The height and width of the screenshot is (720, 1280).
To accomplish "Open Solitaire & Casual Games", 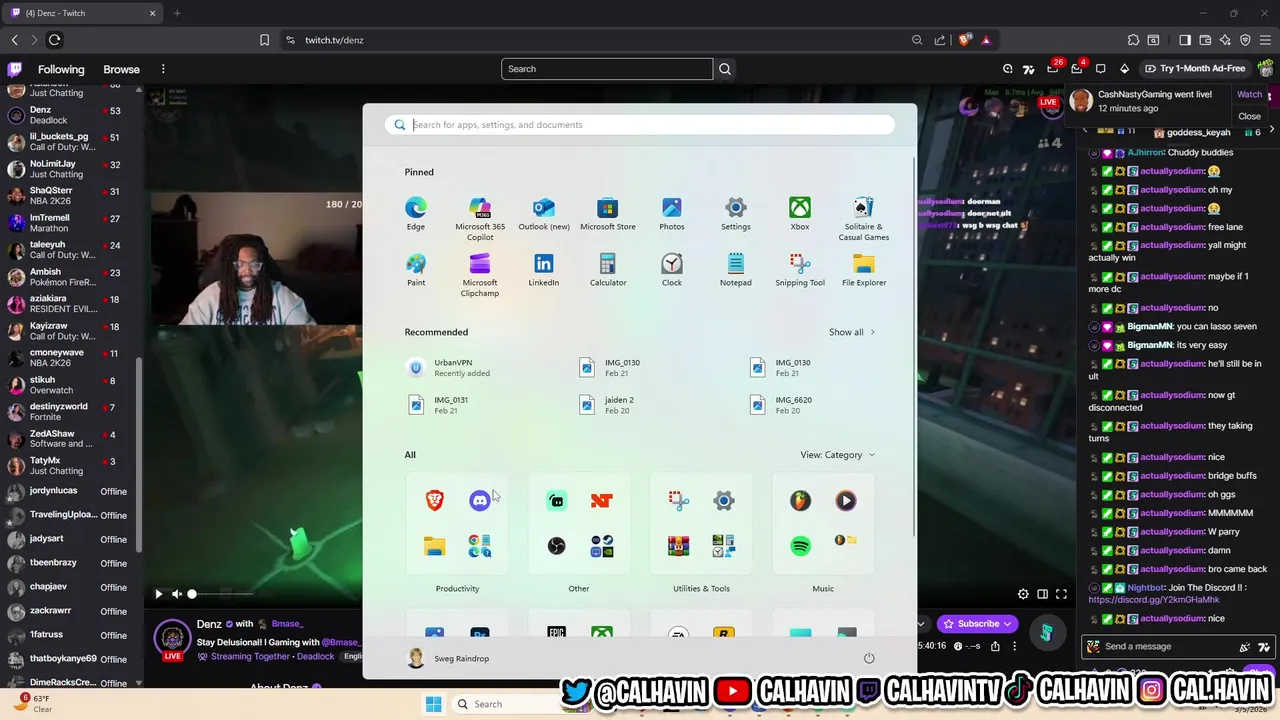I will click(x=864, y=218).
